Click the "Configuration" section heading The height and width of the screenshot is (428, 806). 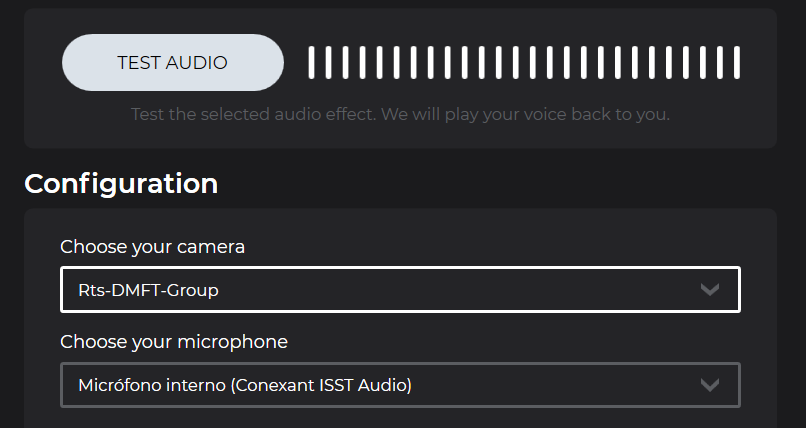[x=121, y=184]
